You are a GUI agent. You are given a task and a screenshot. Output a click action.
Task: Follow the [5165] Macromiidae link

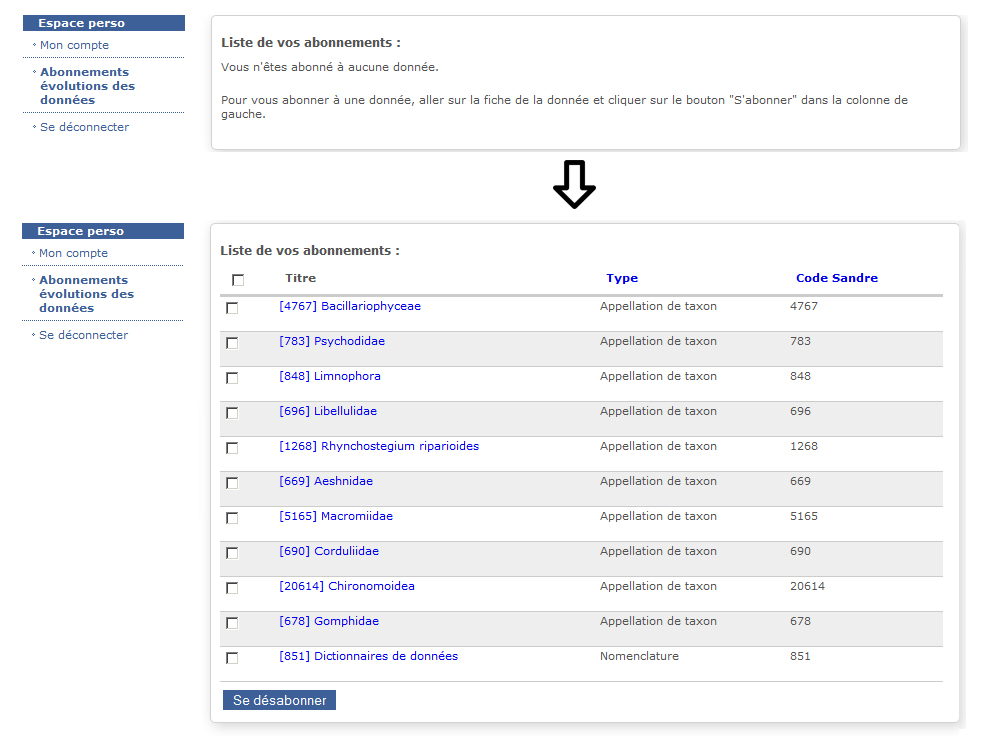click(x=336, y=516)
